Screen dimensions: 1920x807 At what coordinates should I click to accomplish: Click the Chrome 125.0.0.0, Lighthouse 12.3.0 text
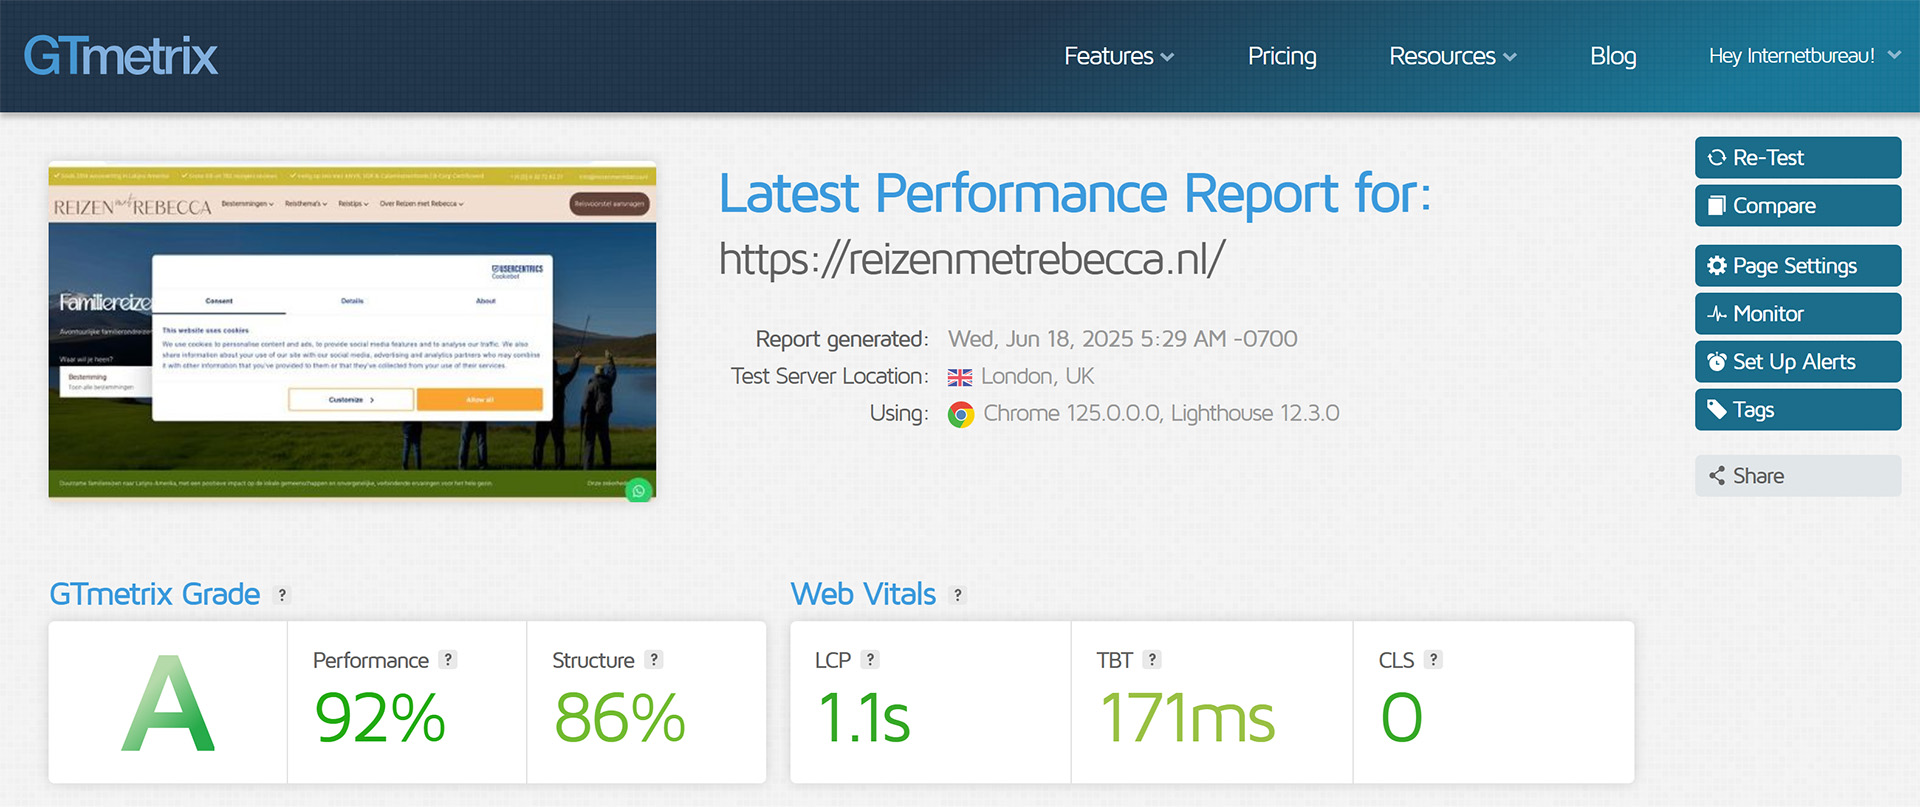click(1161, 414)
